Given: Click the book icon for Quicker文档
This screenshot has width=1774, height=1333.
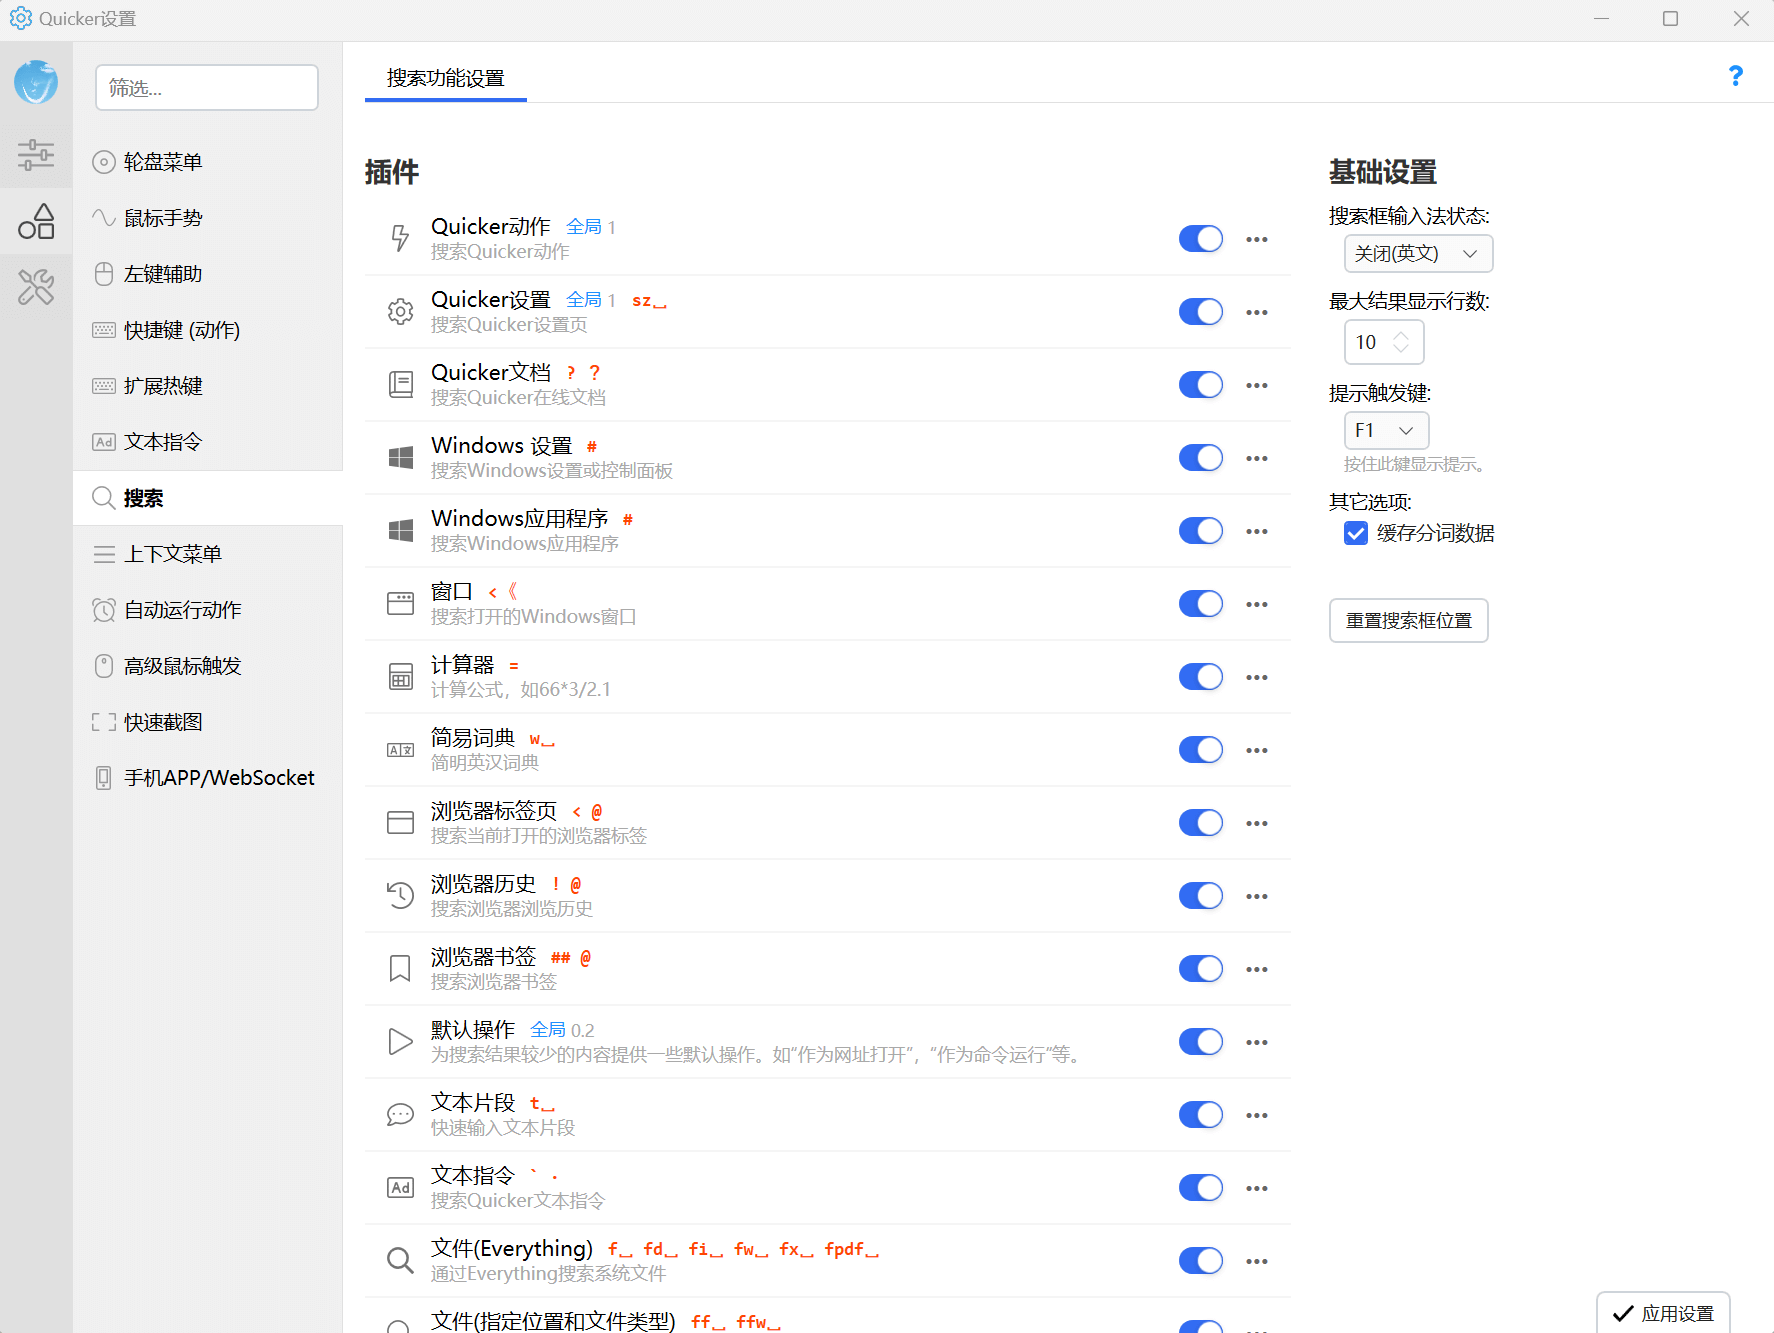Looking at the screenshot, I should [x=400, y=384].
